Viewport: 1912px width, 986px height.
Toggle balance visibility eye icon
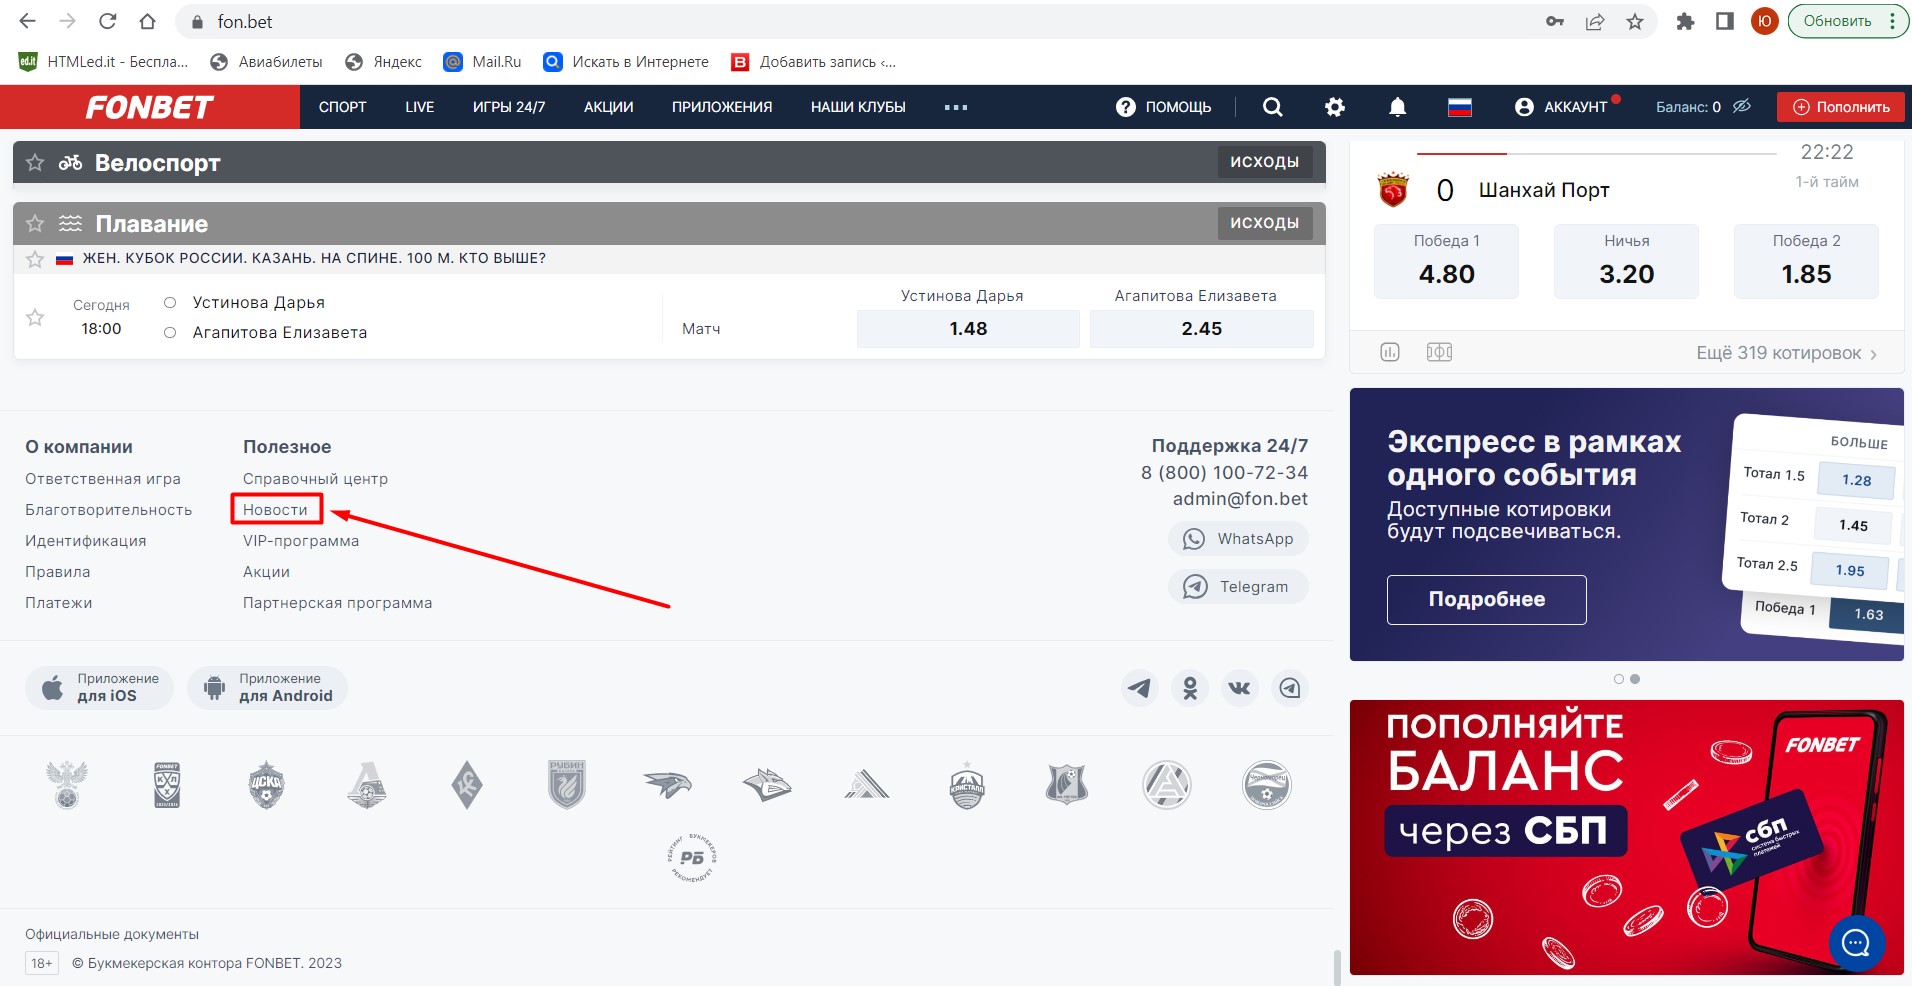click(1742, 106)
